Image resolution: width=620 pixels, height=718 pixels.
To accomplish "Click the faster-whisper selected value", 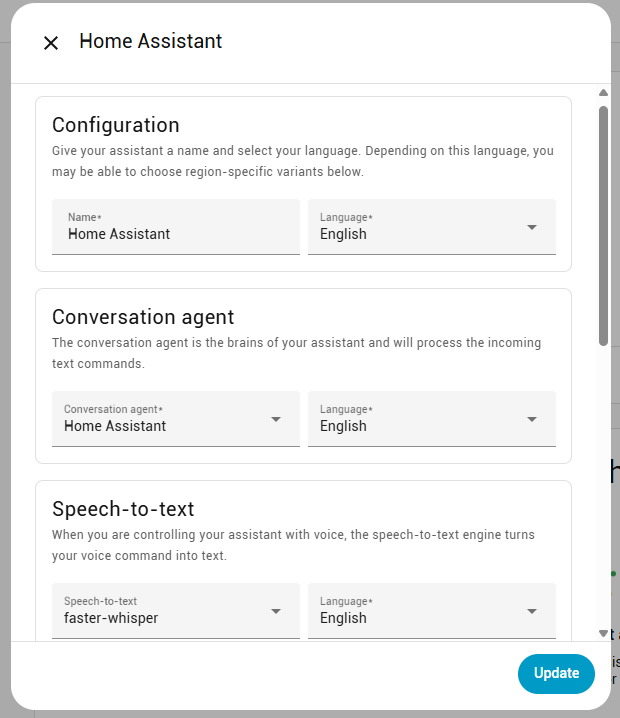I will [111, 618].
